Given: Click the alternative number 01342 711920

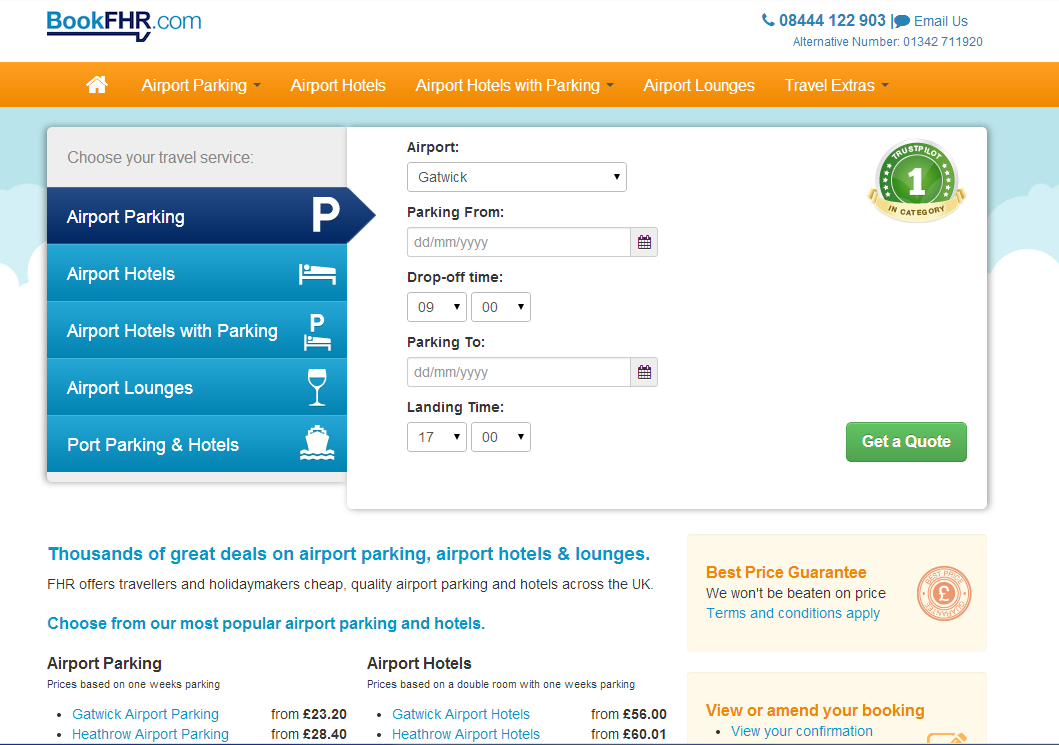Looking at the screenshot, I should [x=943, y=42].
